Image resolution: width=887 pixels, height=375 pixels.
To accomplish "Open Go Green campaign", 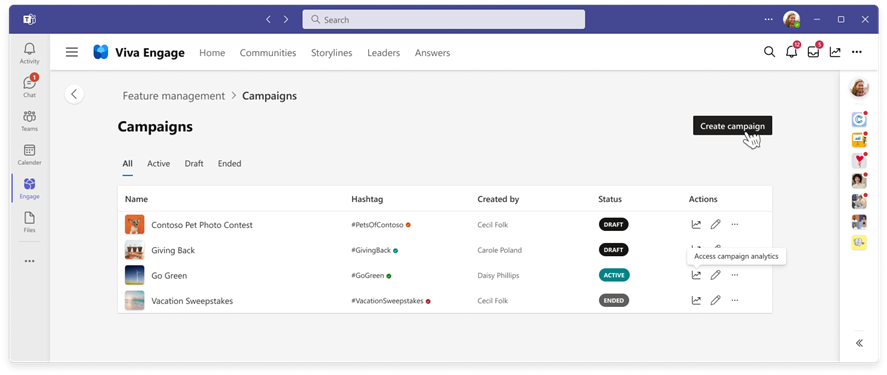I will pyautogui.click(x=169, y=276).
